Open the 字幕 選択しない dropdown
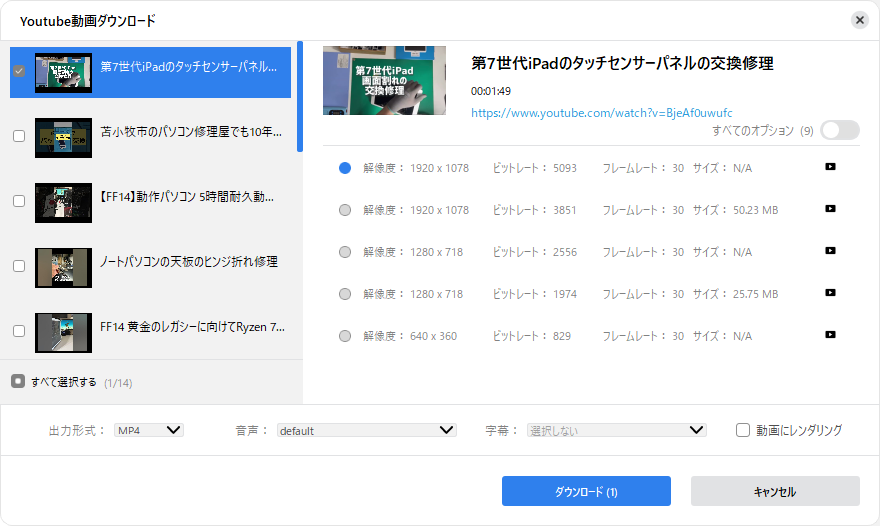880x526 pixels. point(616,430)
